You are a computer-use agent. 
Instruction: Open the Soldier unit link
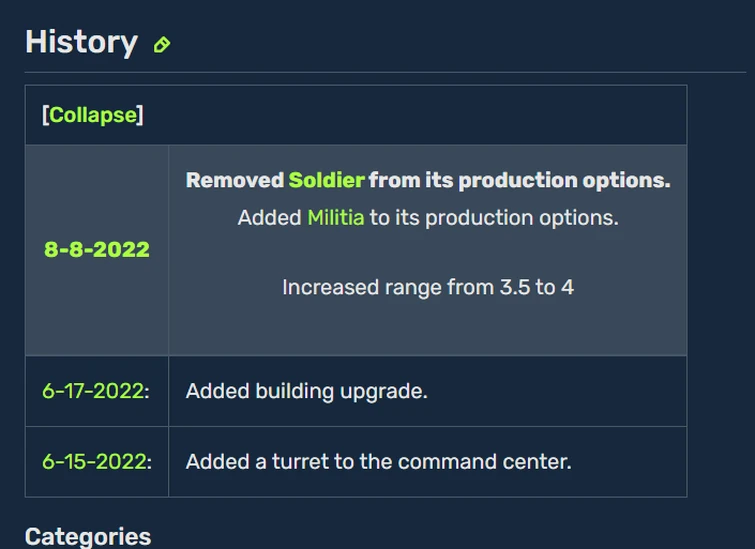(x=326, y=180)
